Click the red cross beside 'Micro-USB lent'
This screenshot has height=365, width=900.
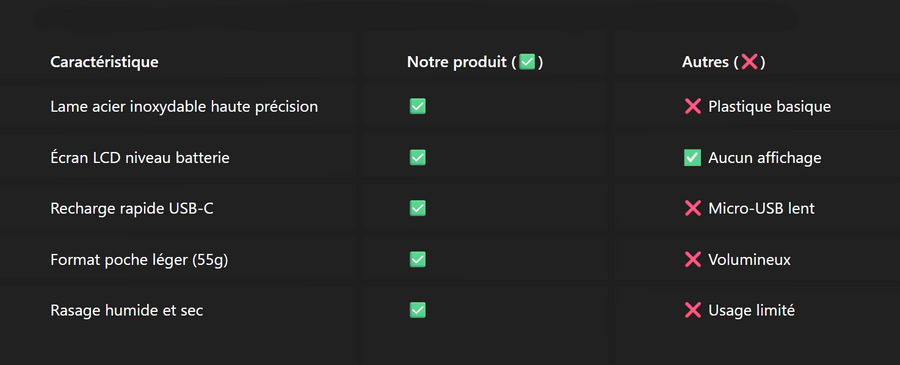coord(693,208)
